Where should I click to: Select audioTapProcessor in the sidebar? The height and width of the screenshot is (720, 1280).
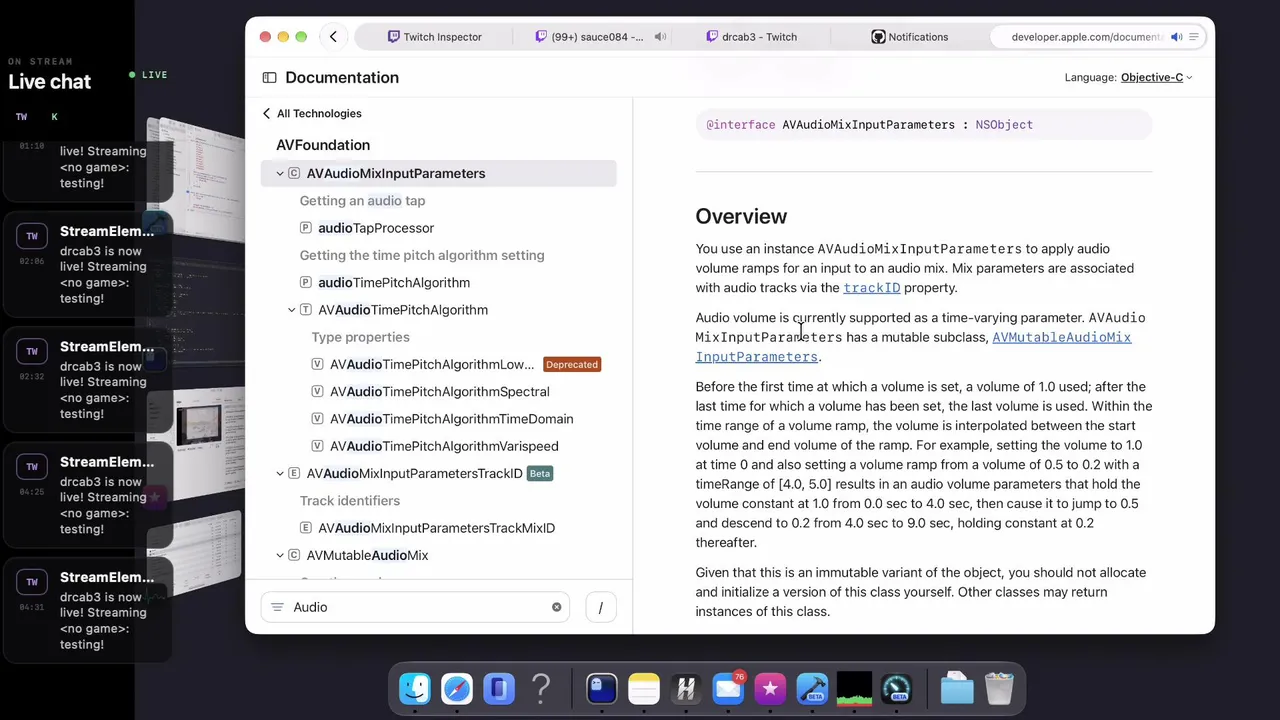[x=375, y=228]
